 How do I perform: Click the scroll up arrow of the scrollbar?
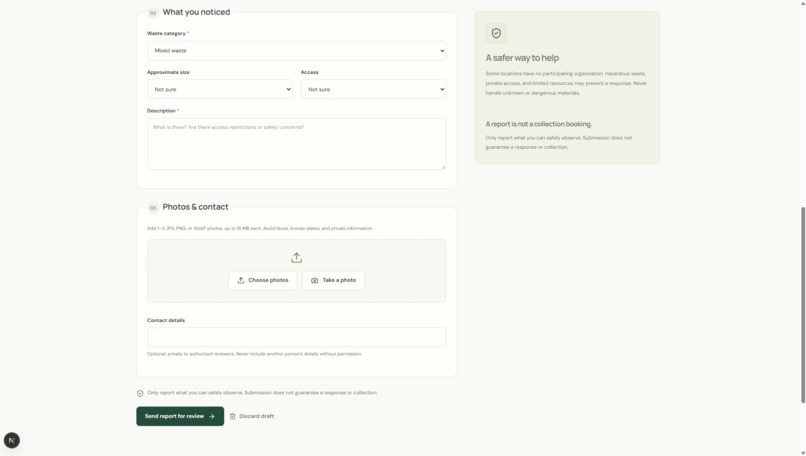(x=803, y=3)
